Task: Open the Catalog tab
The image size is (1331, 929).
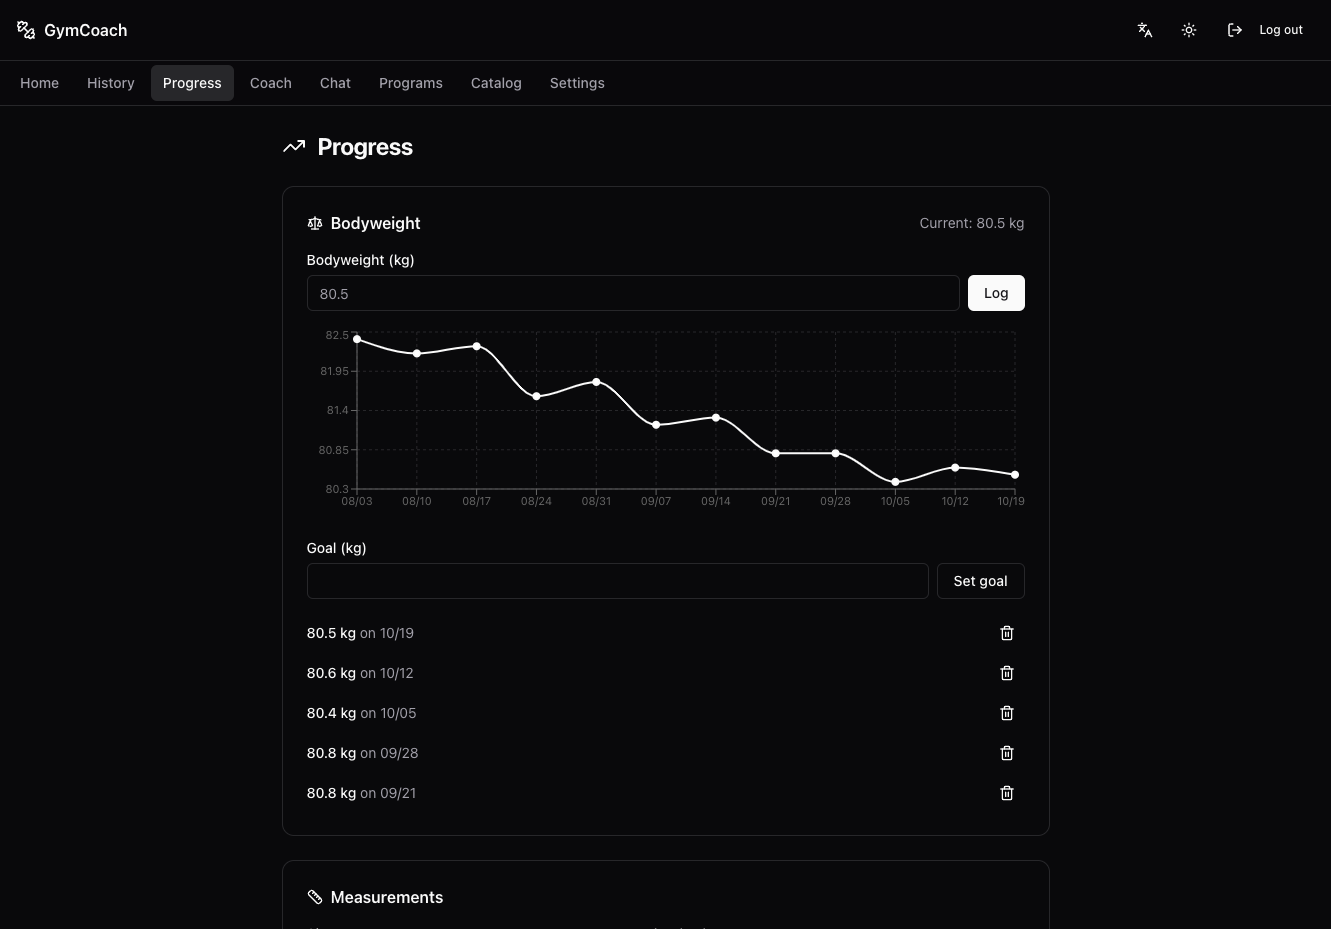Action: tap(496, 83)
